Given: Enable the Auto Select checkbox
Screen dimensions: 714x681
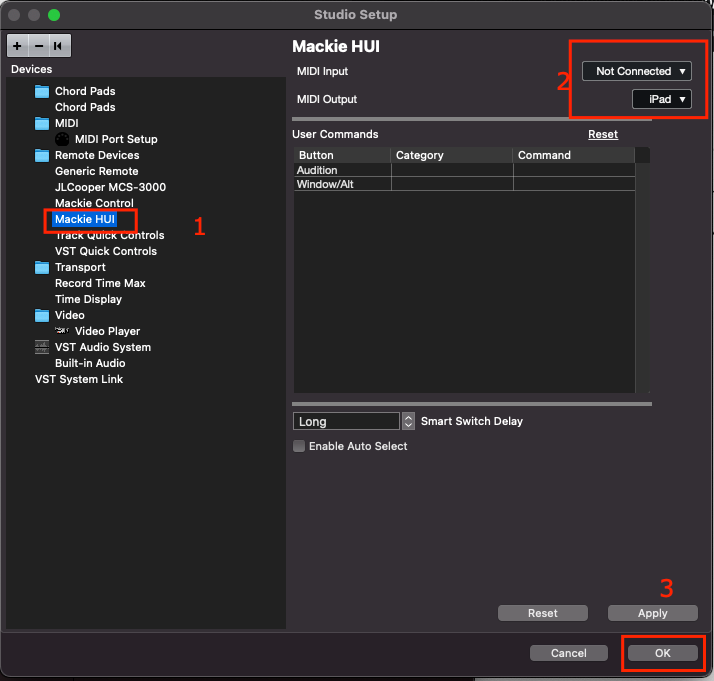Looking at the screenshot, I should click(x=299, y=446).
